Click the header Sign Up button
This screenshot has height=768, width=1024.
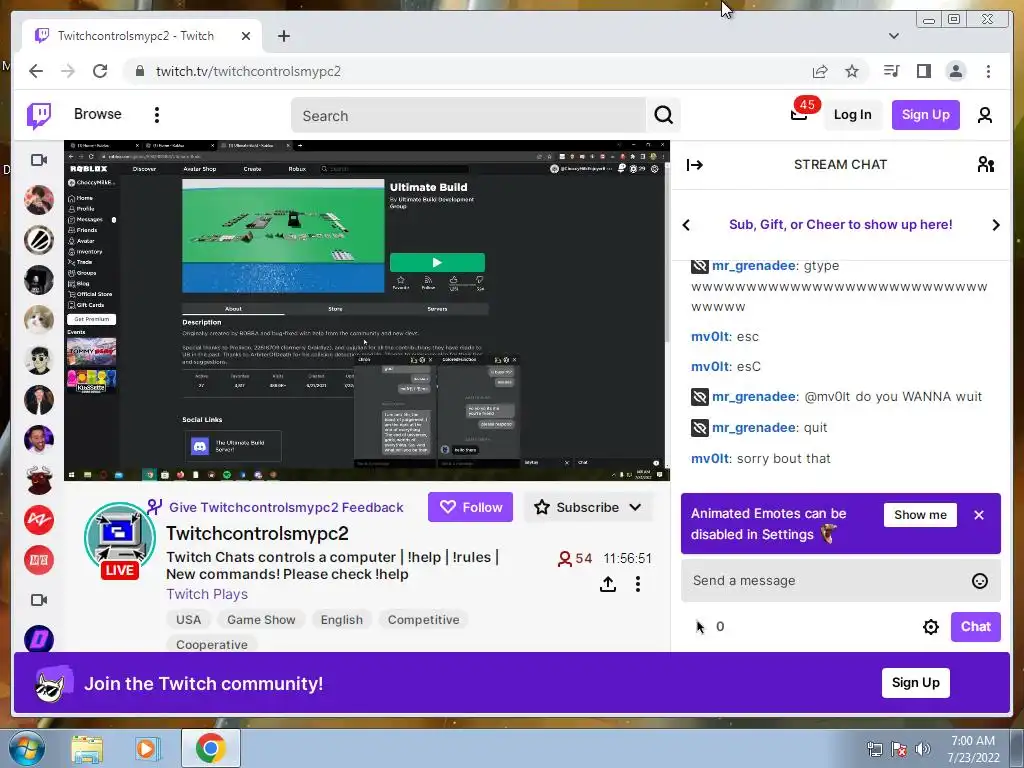tap(925, 115)
